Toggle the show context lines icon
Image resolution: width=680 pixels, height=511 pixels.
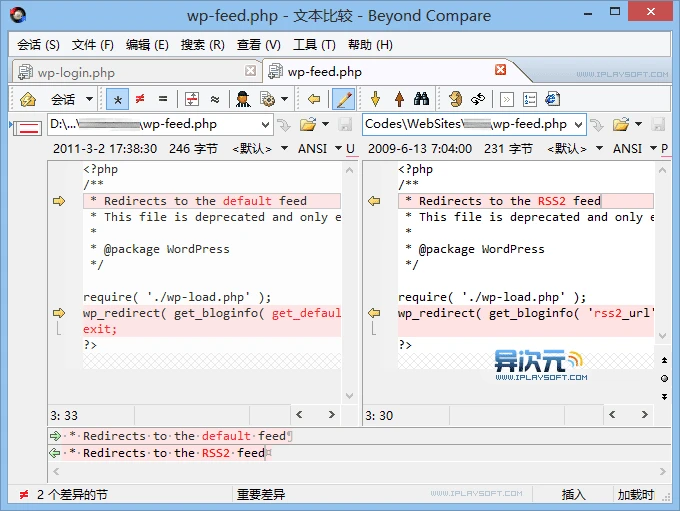192,99
